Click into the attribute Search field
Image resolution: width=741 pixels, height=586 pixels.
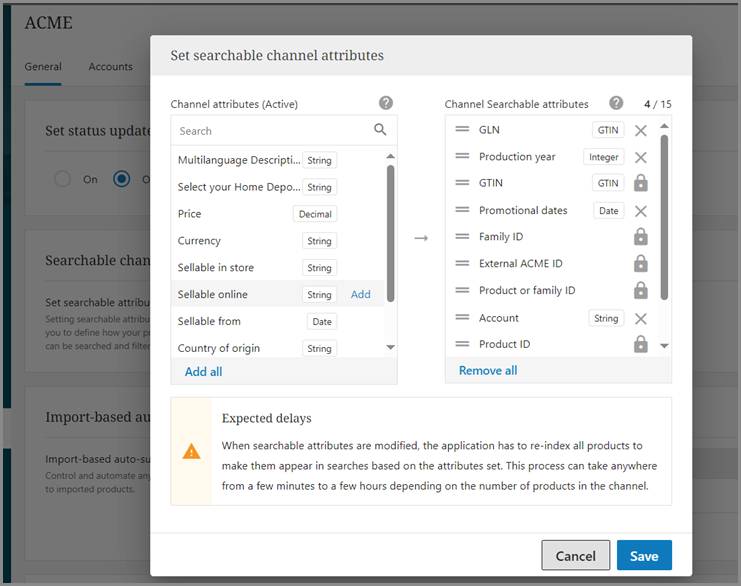tap(270, 131)
